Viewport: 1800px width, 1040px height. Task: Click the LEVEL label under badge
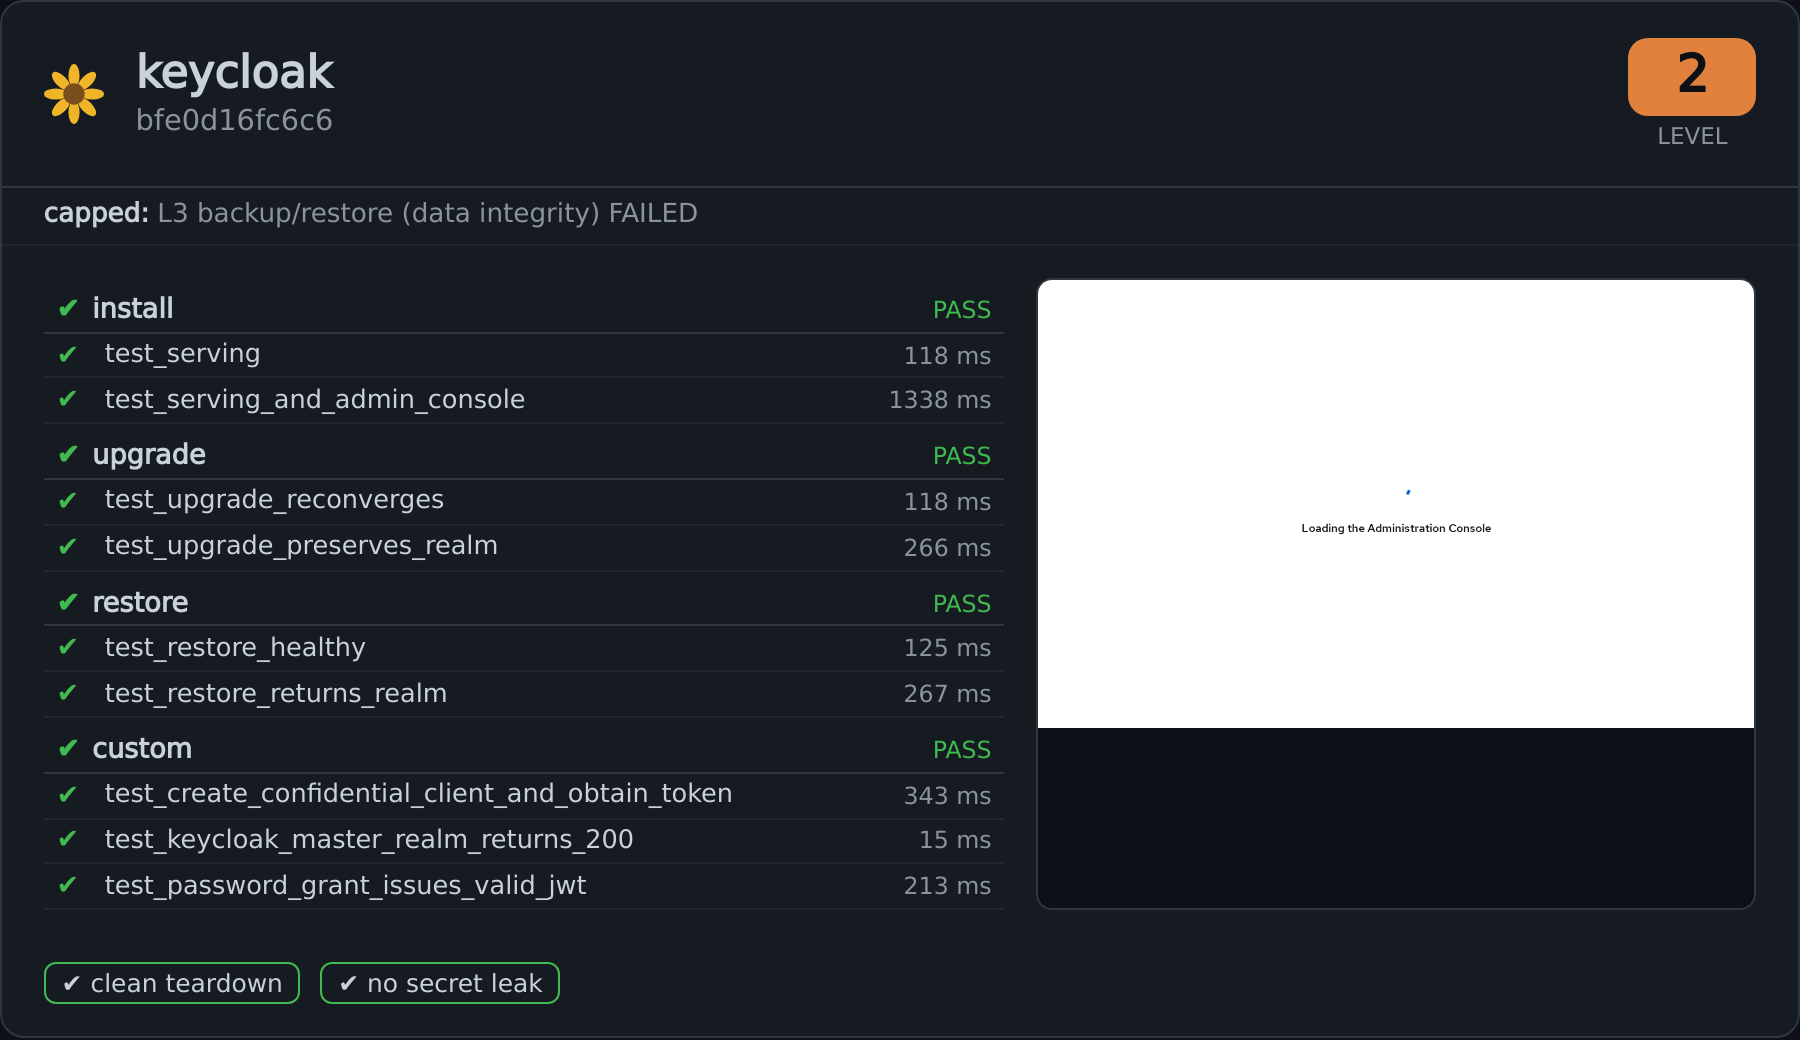1692,136
